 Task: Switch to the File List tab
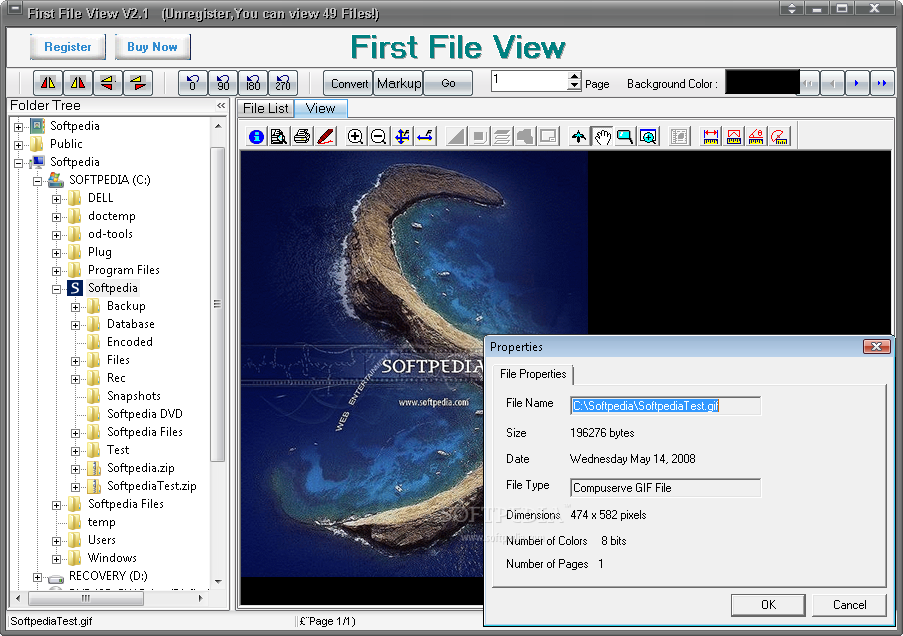[265, 108]
